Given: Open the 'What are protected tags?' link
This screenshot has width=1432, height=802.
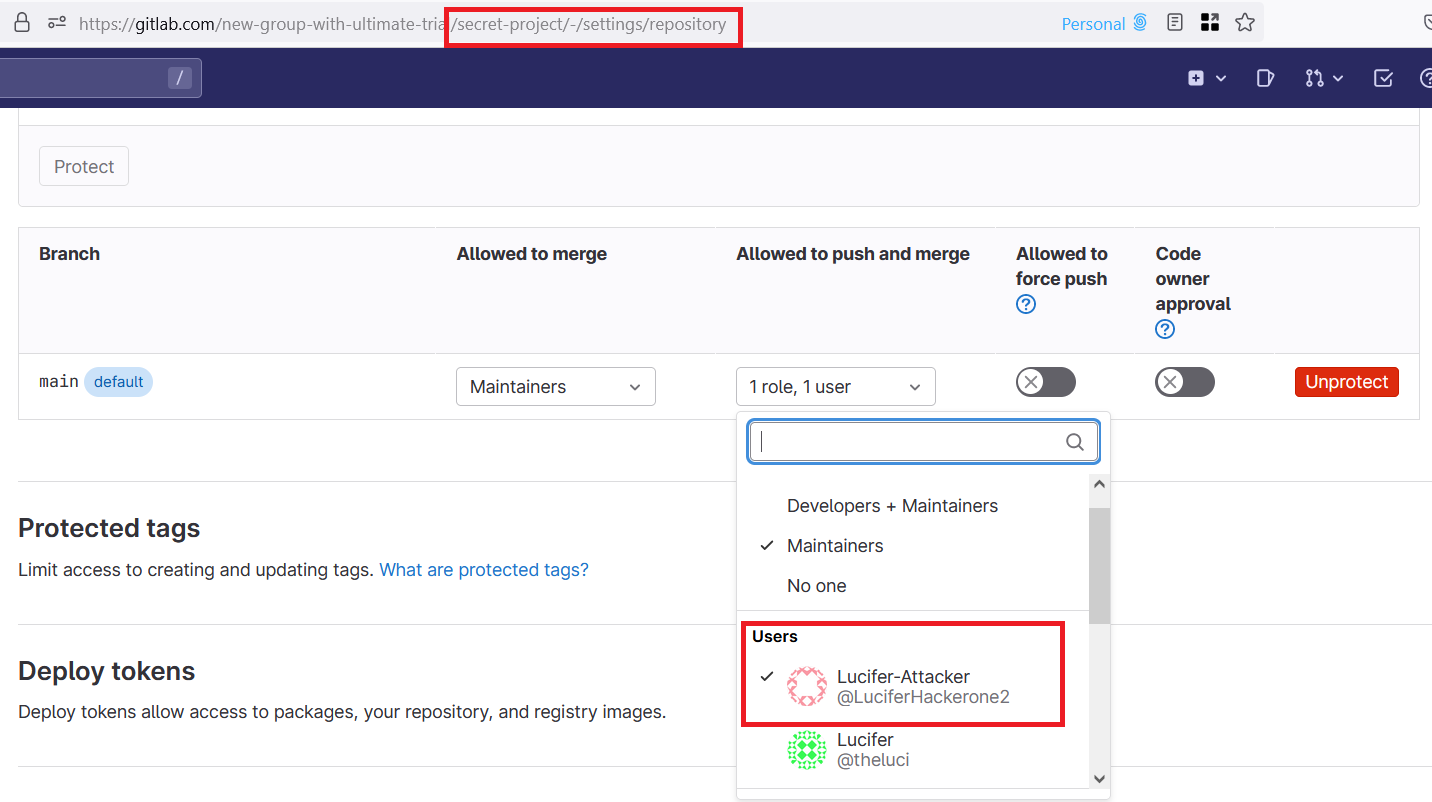Looking at the screenshot, I should click(x=484, y=570).
